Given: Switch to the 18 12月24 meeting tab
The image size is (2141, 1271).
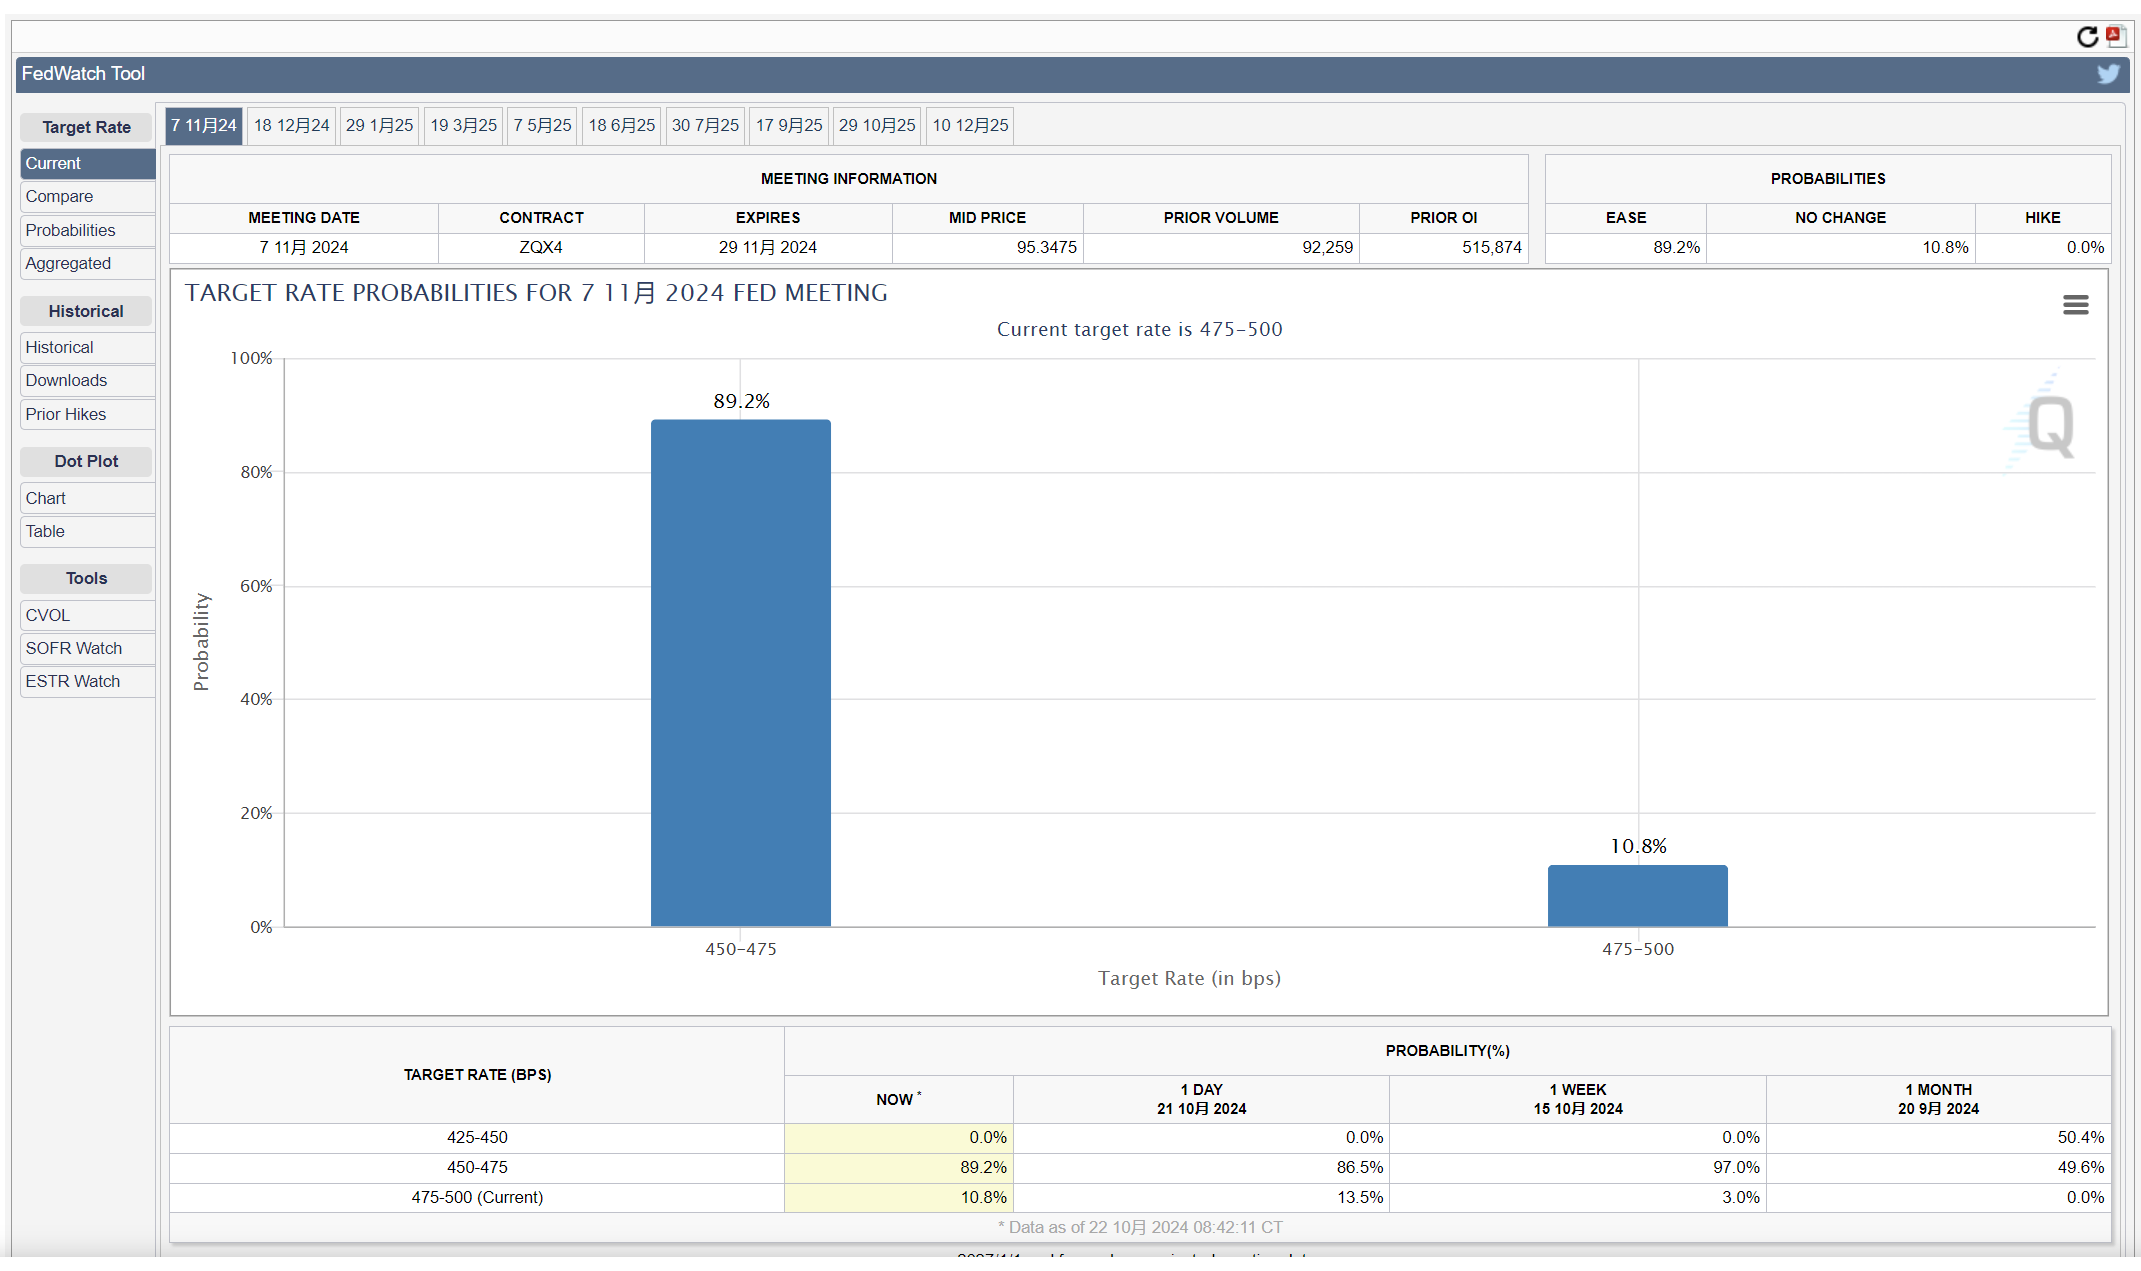Looking at the screenshot, I should tap(291, 124).
